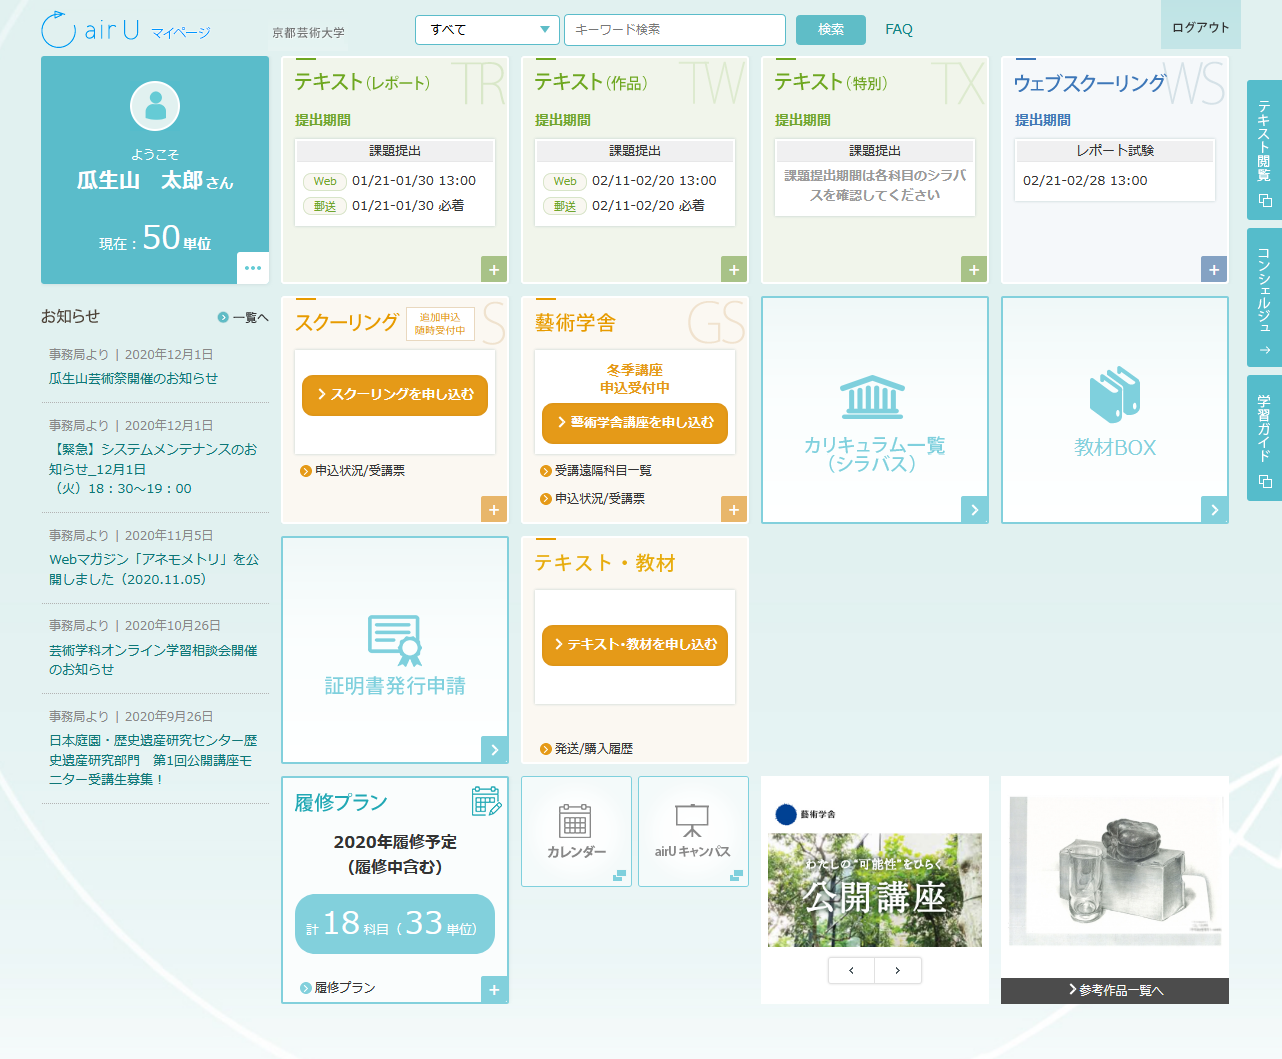Image resolution: width=1282 pixels, height=1059 pixels.
Task: Open the お知らせ 一覧へ link
Action: 243,318
